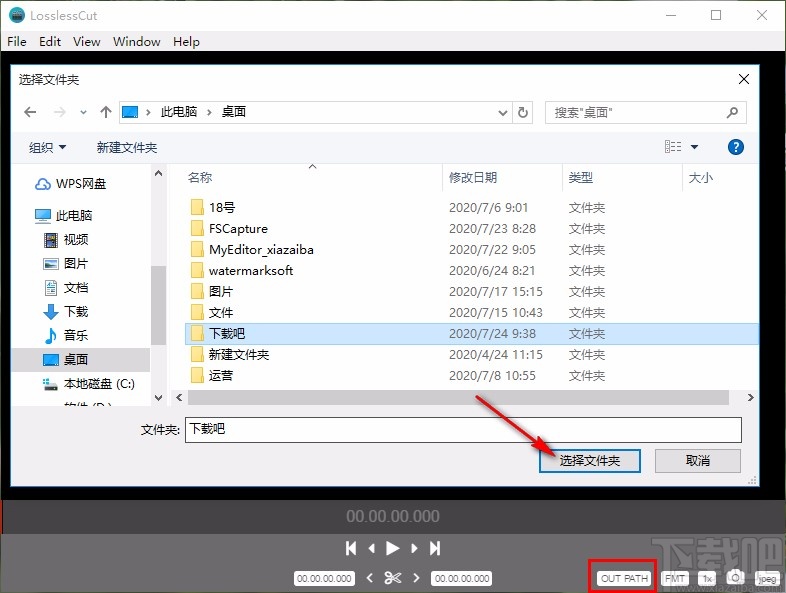Play the video
This screenshot has height=593, width=786.
pyautogui.click(x=392, y=548)
